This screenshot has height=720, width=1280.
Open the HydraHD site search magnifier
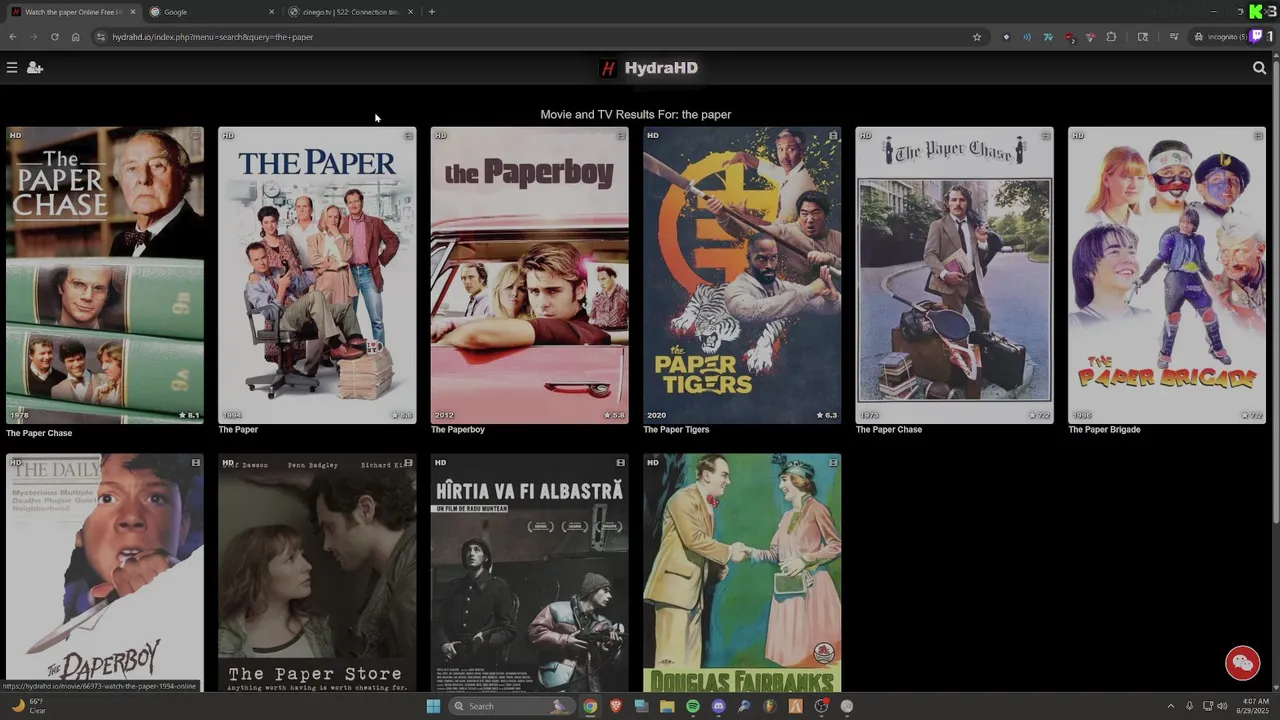[x=1260, y=68]
